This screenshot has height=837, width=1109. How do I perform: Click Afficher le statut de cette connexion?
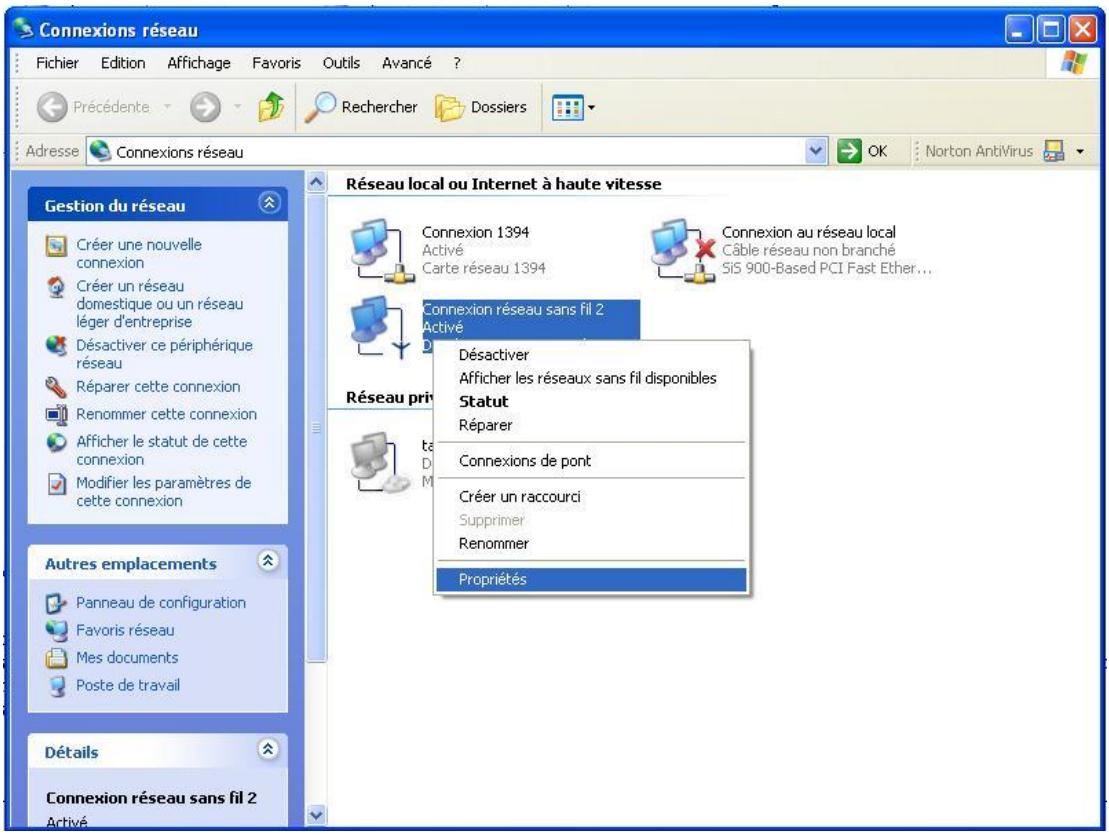tap(161, 450)
